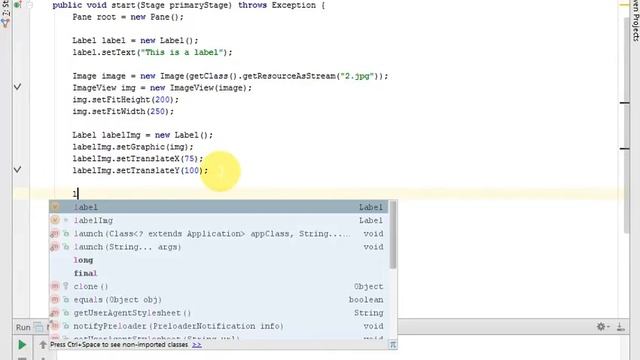The image size is (640, 360).
Task: Select equals(Object obj) suggestion
Action: [x=219, y=300]
